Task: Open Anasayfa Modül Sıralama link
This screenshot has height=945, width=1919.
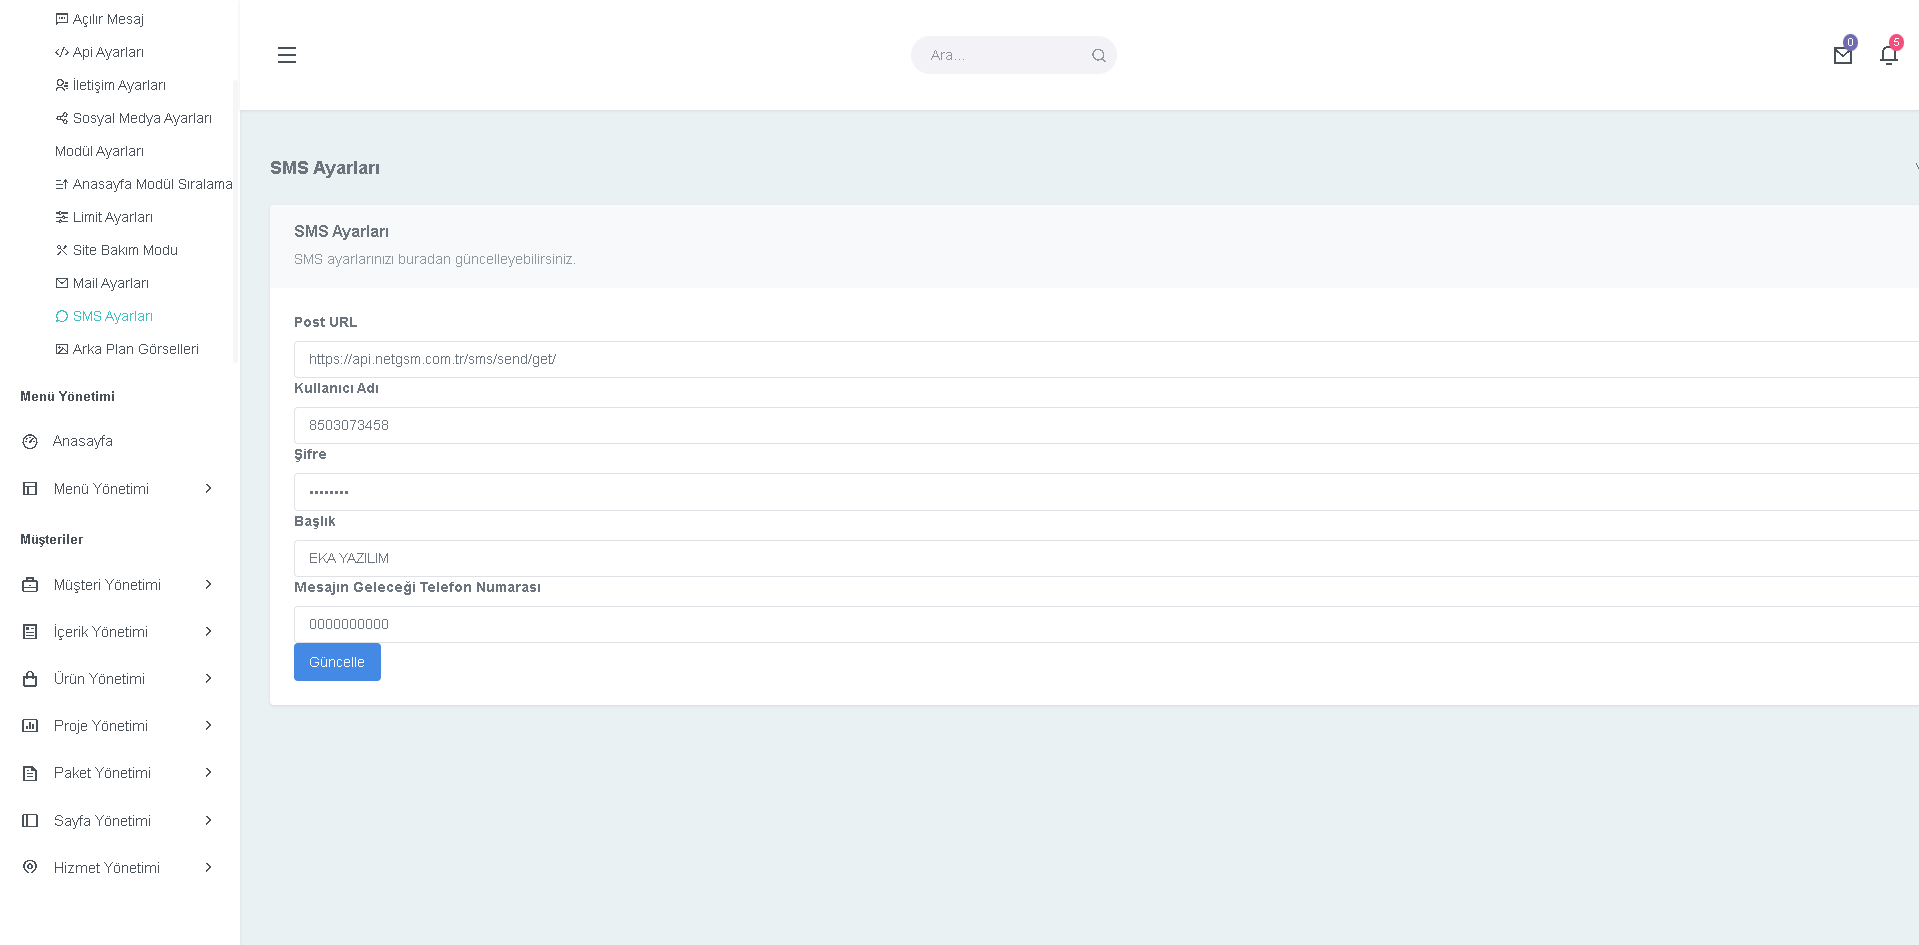Action: (152, 184)
